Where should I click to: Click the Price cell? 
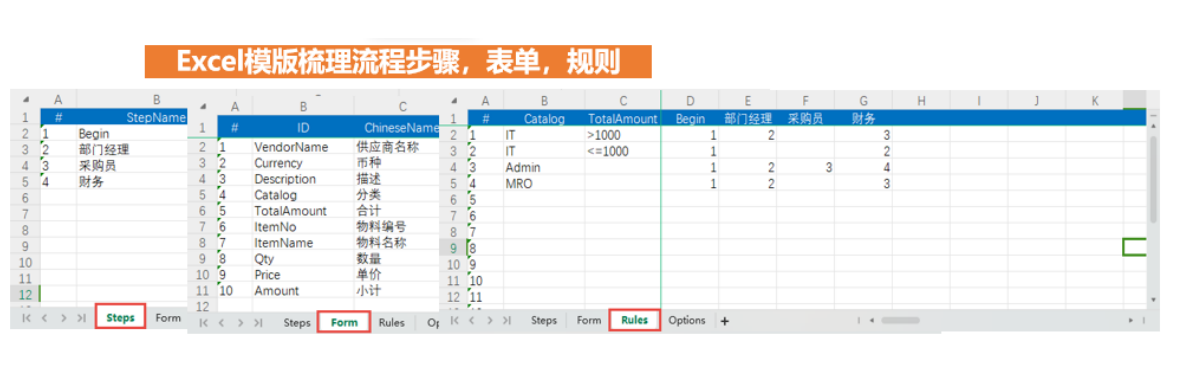(303, 275)
